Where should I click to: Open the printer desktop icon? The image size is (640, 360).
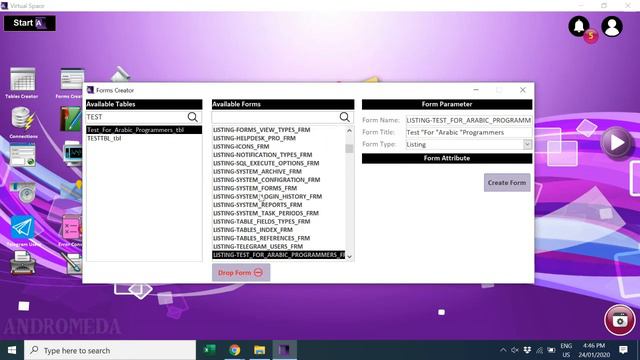tap(22, 263)
